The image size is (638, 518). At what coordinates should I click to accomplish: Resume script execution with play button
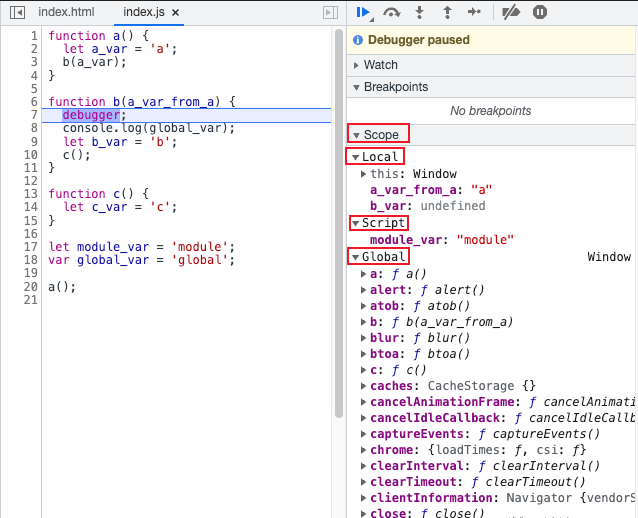pyautogui.click(x=364, y=13)
